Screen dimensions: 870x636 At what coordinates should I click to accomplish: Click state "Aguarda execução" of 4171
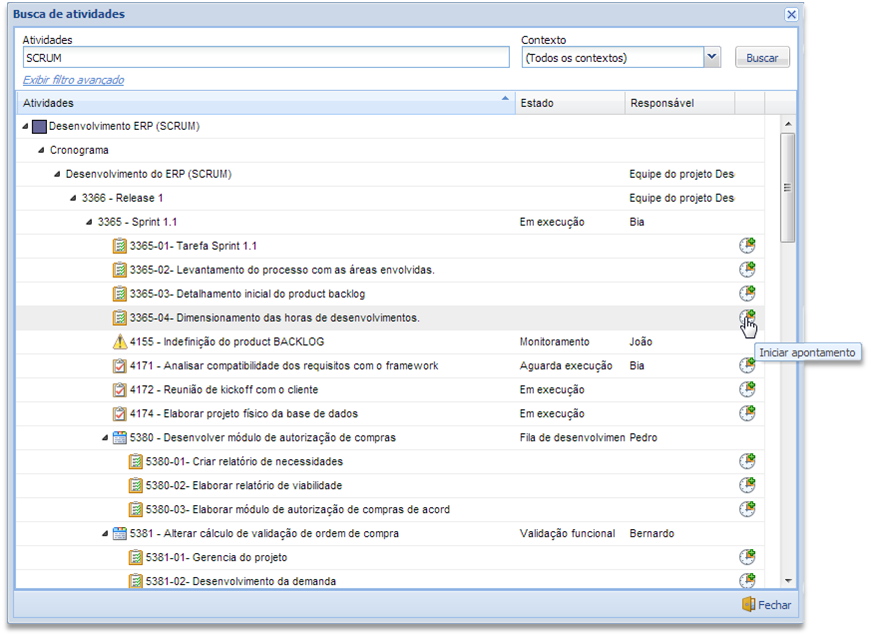point(566,366)
